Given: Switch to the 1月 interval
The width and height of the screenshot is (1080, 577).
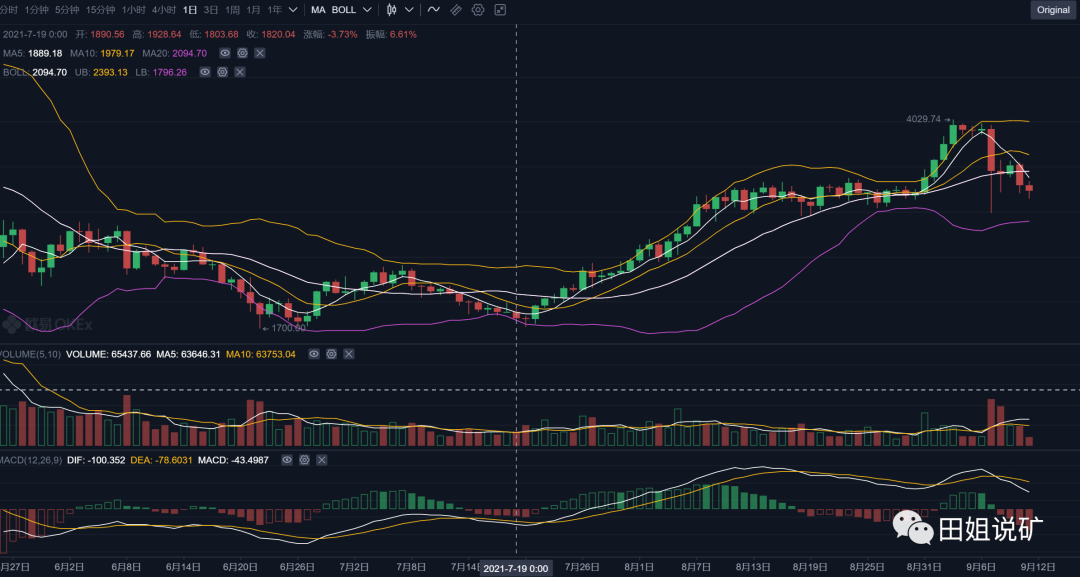Looking at the screenshot, I should tap(253, 10).
